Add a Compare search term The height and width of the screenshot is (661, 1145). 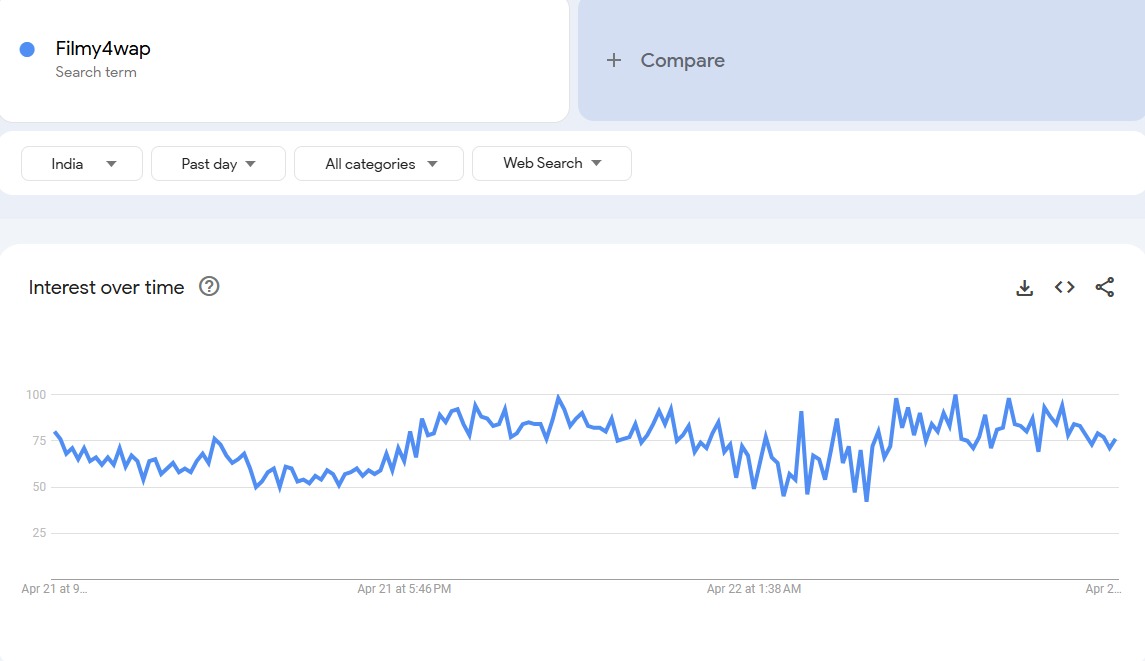pos(862,60)
